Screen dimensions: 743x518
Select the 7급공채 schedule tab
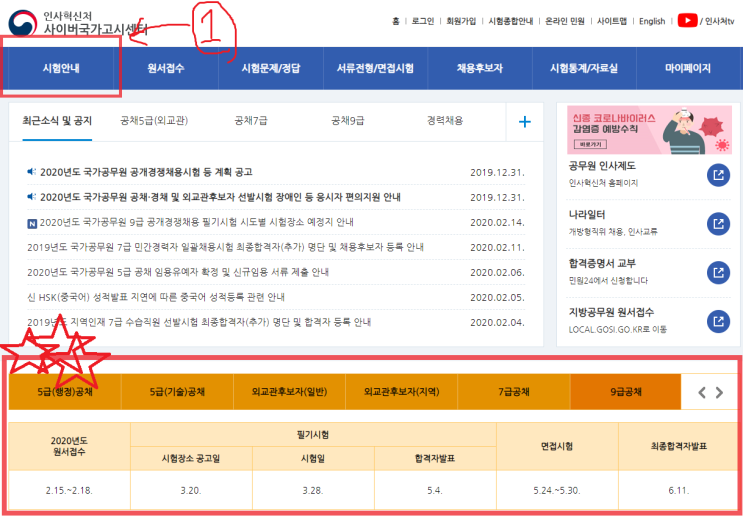(x=514, y=392)
